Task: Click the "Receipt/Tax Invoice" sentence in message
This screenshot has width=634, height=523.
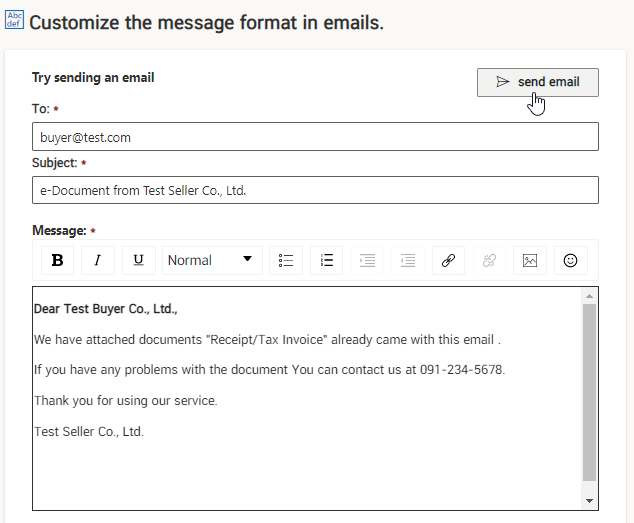Action: pyautogui.click(x=267, y=339)
